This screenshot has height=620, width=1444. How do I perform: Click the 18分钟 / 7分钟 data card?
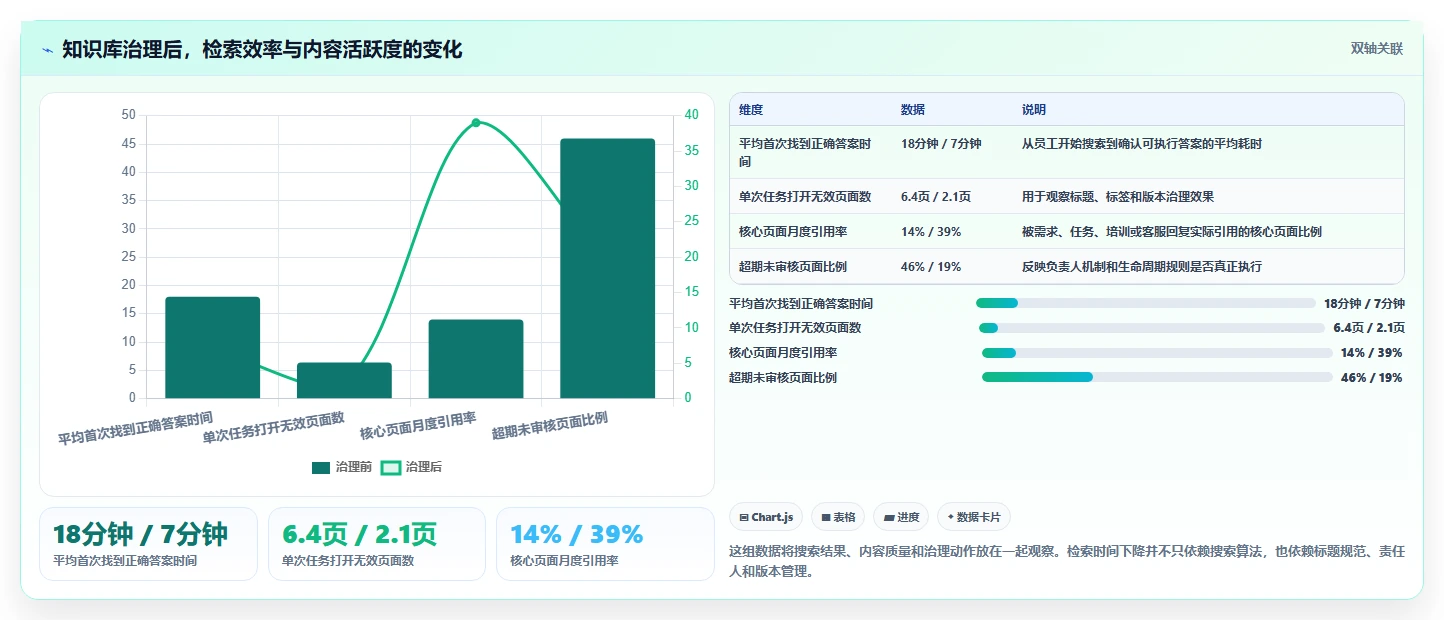coord(148,544)
